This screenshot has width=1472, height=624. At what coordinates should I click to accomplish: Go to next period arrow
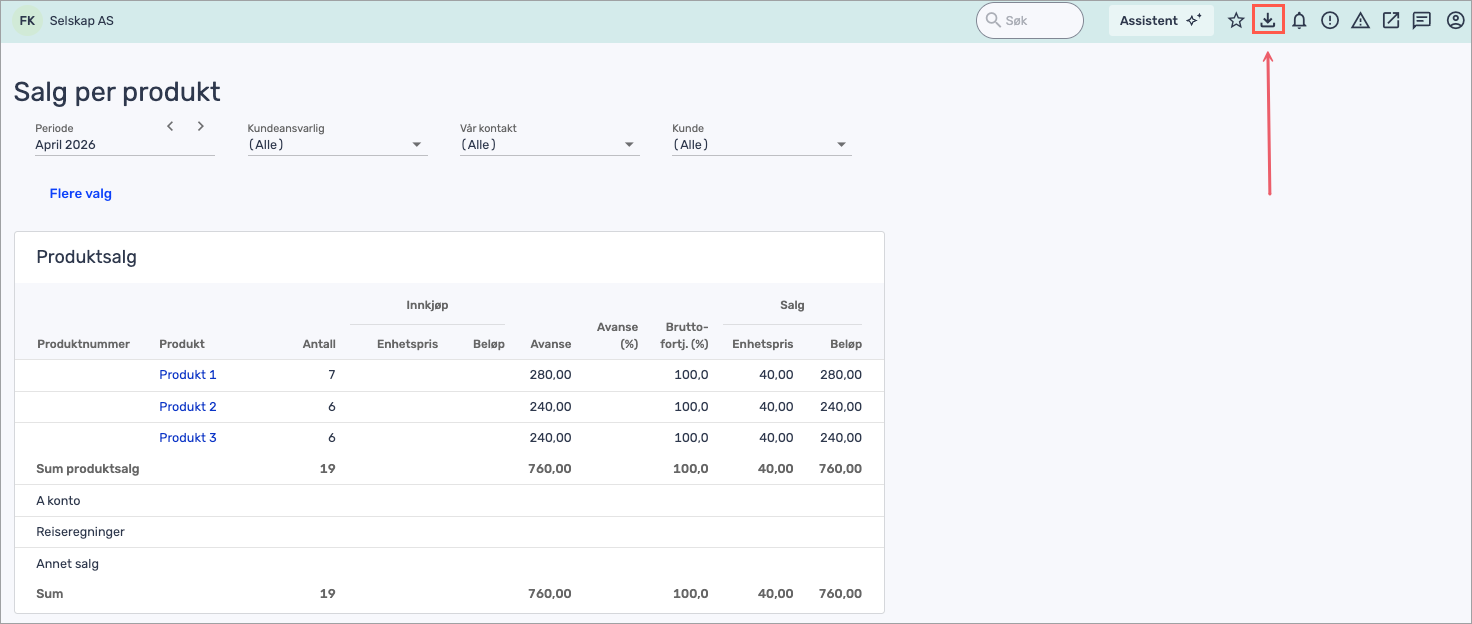[x=201, y=126]
